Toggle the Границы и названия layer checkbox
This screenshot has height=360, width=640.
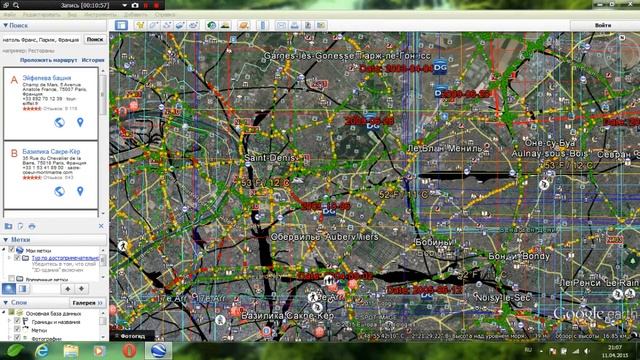(x=17, y=321)
